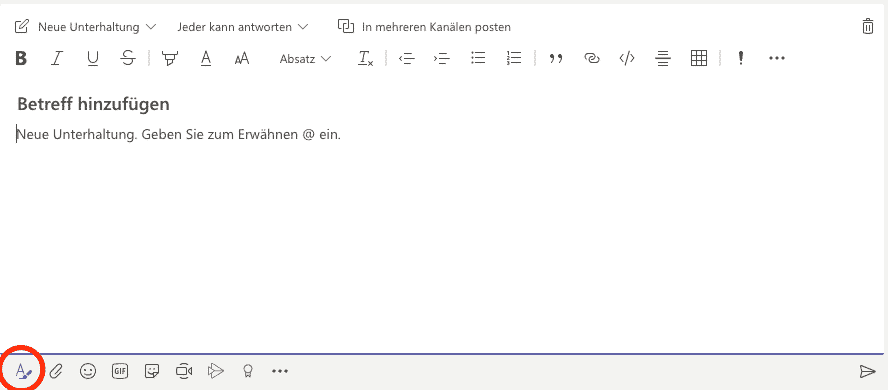Image resolution: width=888 pixels, height=390 pixels.
Task: Insert a table
Action: pos(699,58)
